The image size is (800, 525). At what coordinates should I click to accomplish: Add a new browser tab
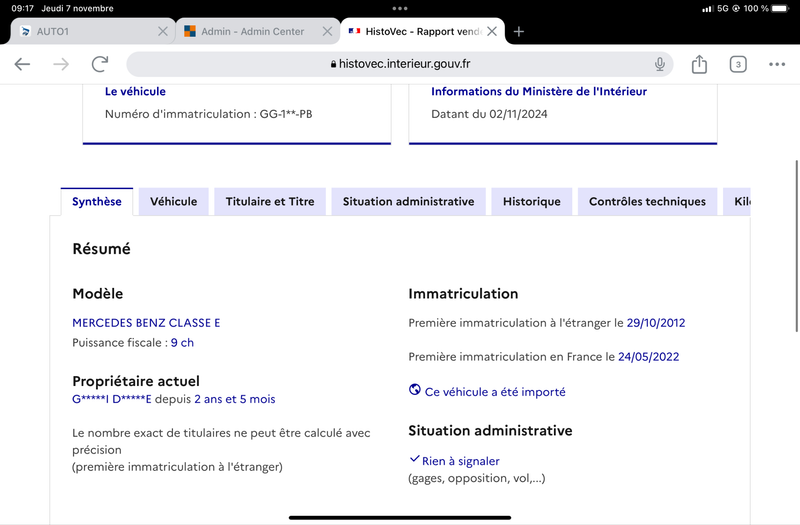pyautogui.click(x=519, y=32)
